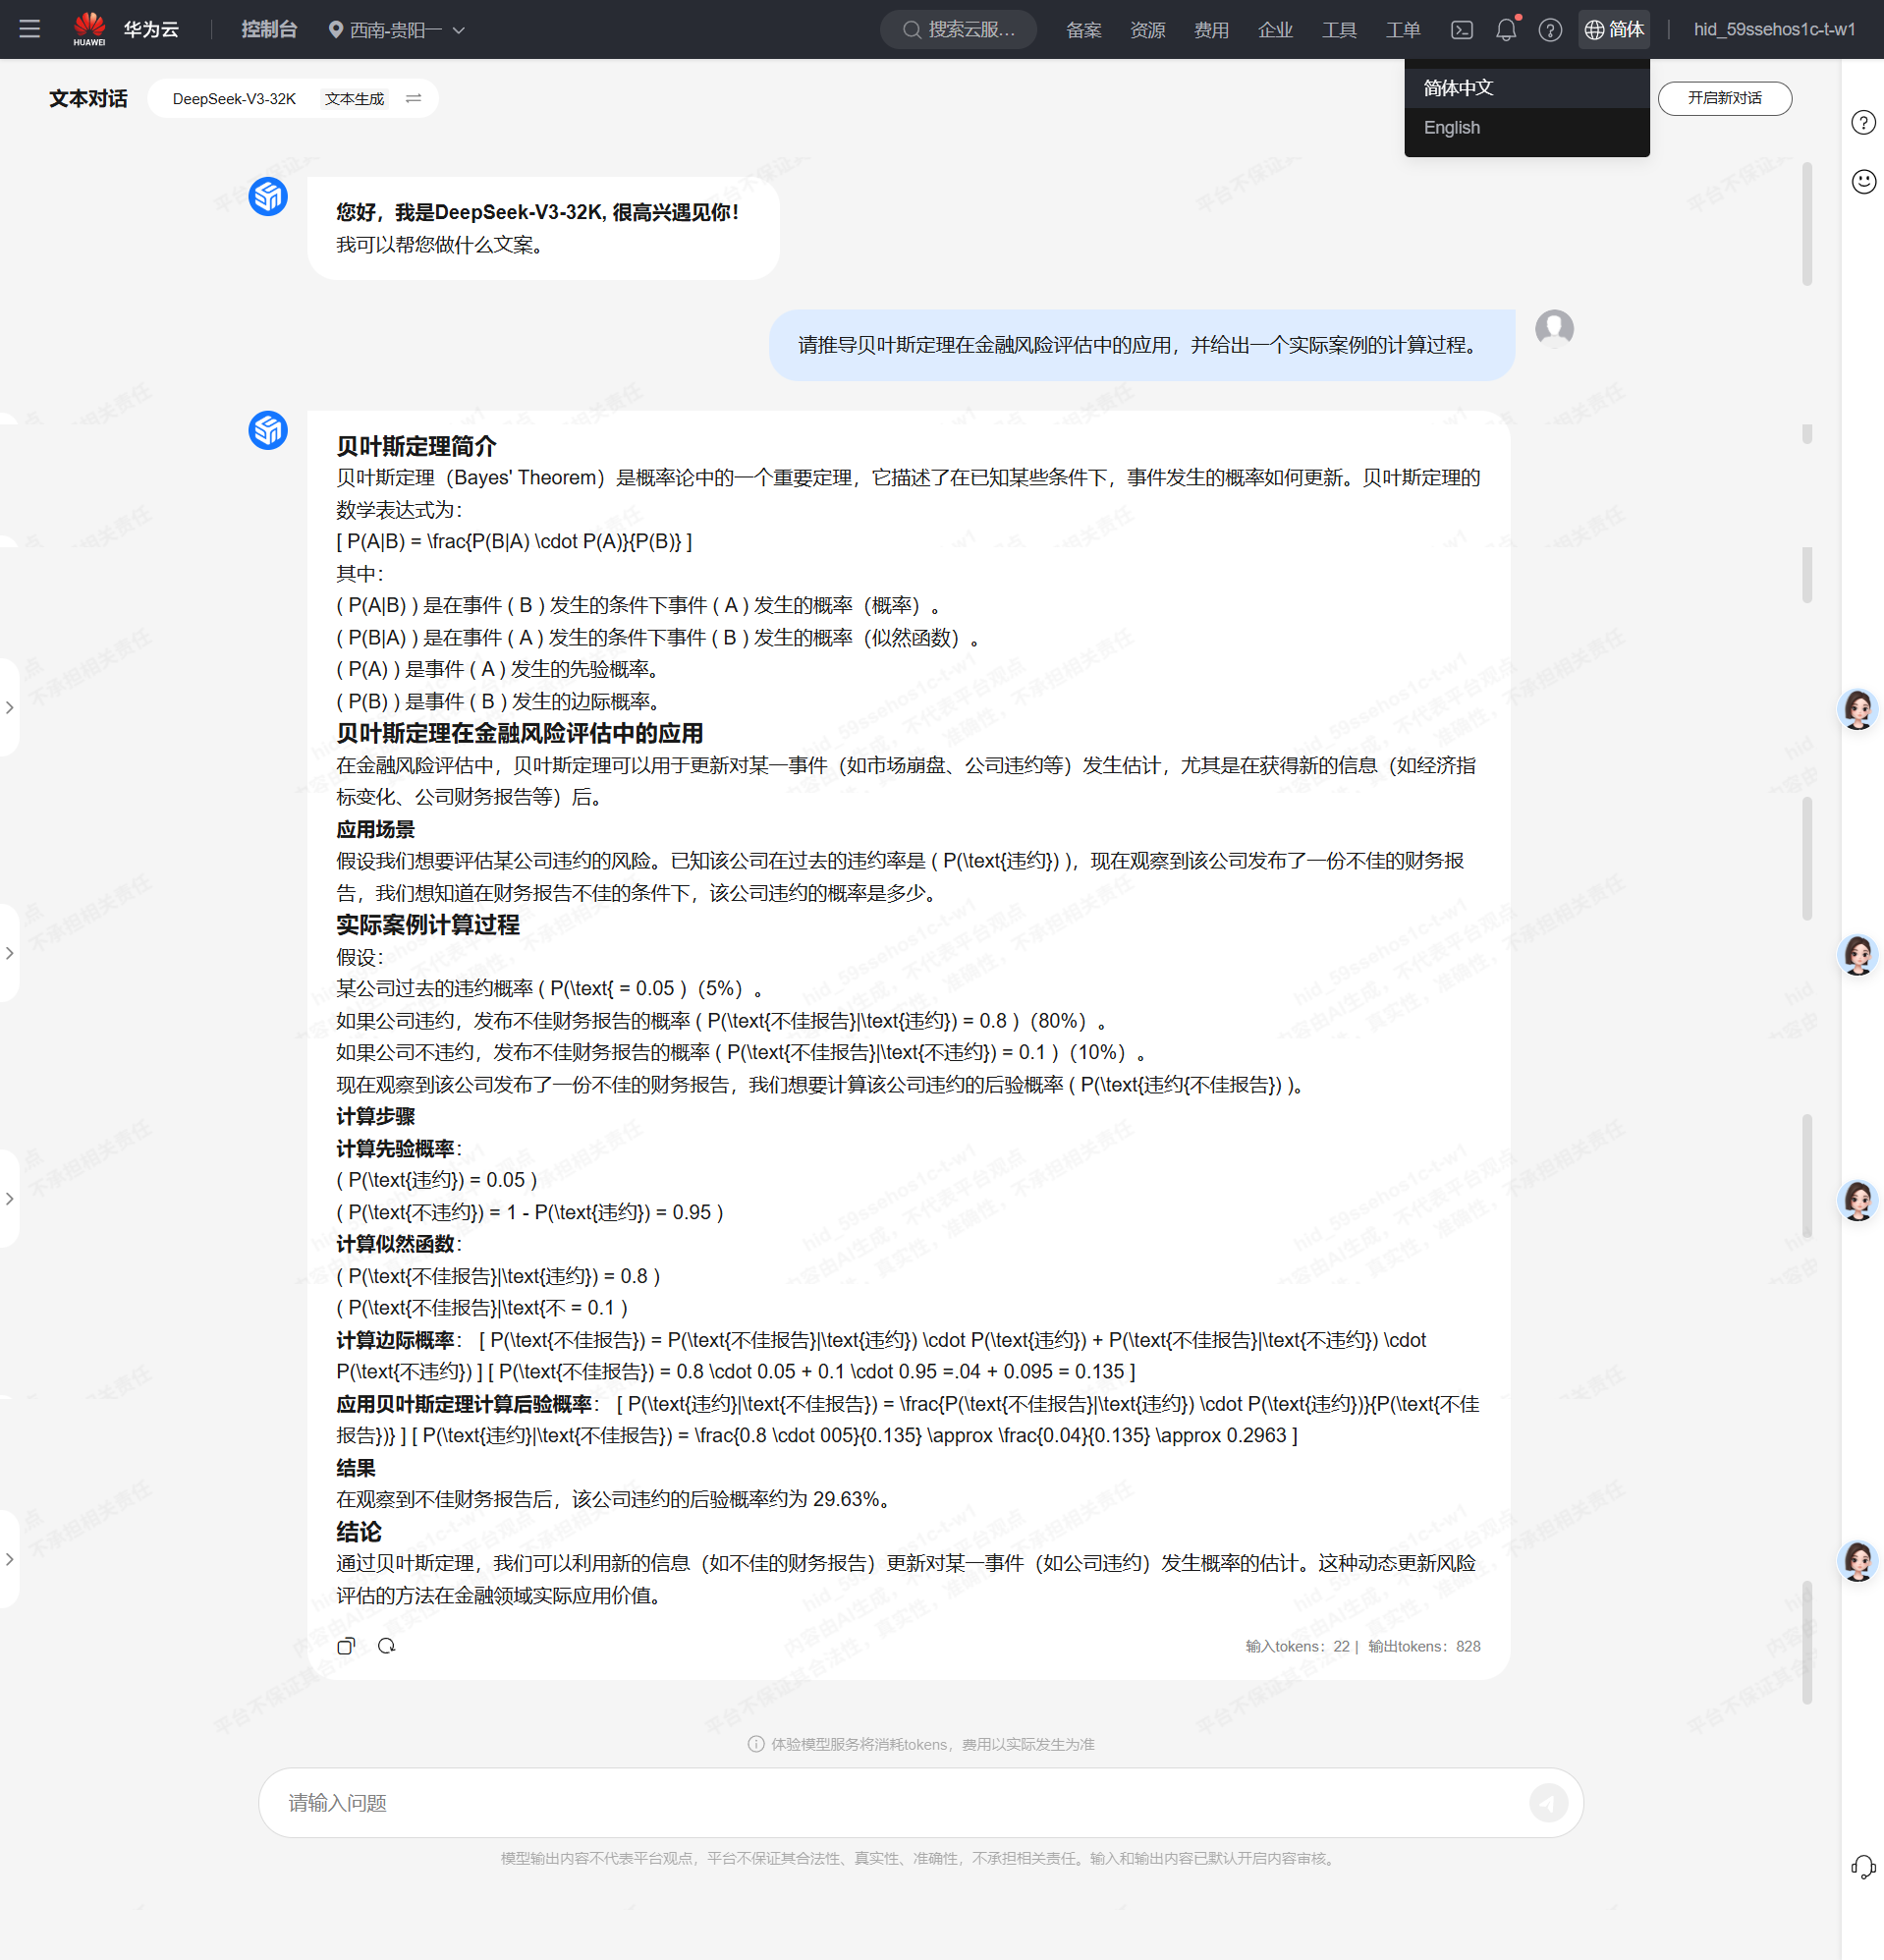The width and height of the screenshot is (1884, 1960).
Task: Click the second assistant avatar on right edge
Action: point(1859,955)
